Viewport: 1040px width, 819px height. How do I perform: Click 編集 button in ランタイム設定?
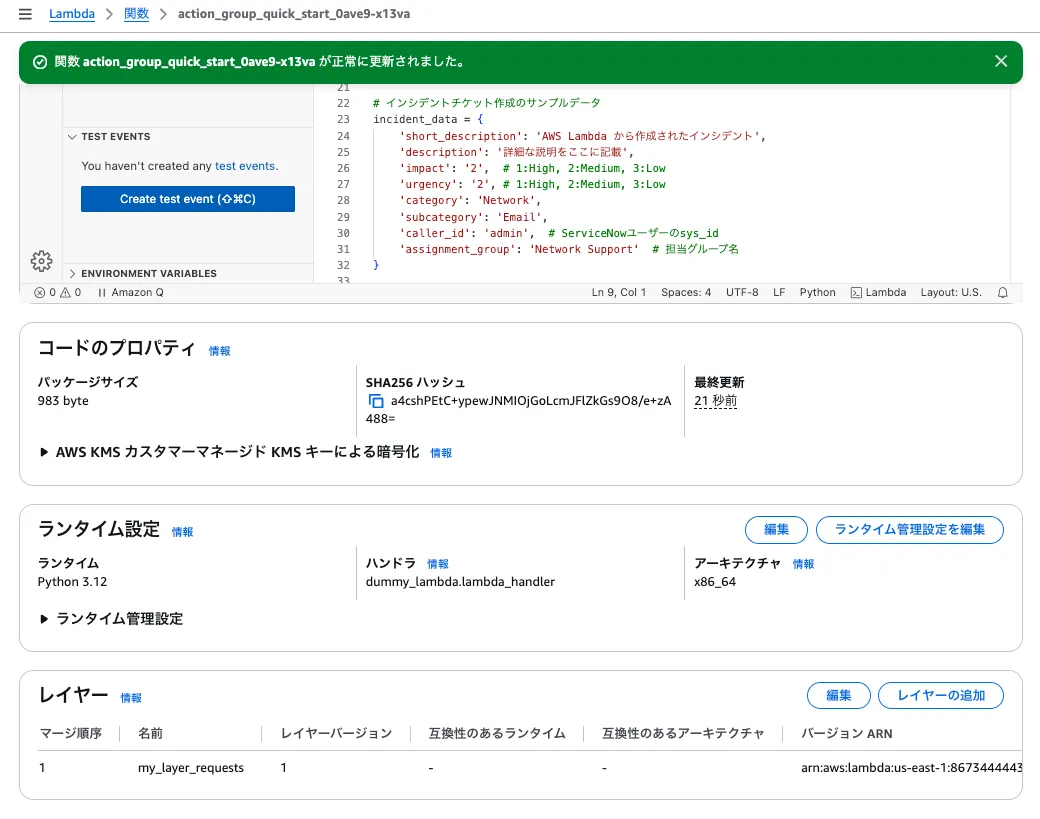(776, 529)
